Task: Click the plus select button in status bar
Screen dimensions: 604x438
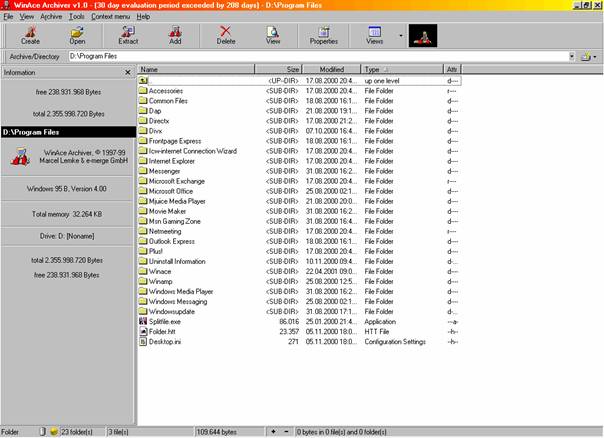Action: pyautogui.click(x=273, y=431)
